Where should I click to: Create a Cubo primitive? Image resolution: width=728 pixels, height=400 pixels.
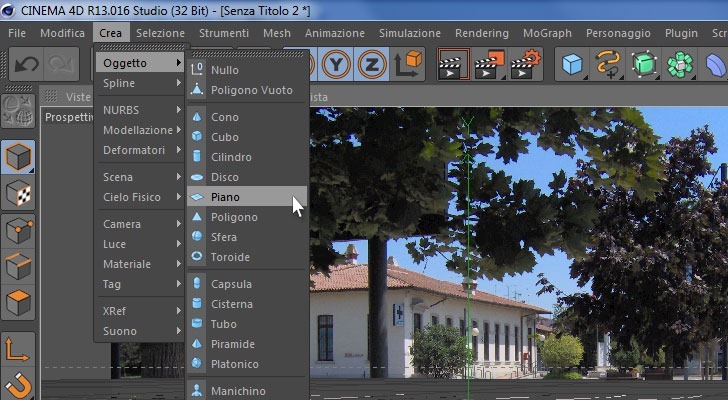(247, 137)
